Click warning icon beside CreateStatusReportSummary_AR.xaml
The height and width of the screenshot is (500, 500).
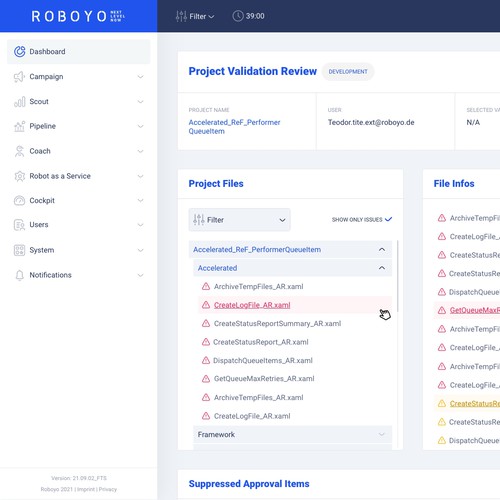pyautogui.click(x=206, y=323)
